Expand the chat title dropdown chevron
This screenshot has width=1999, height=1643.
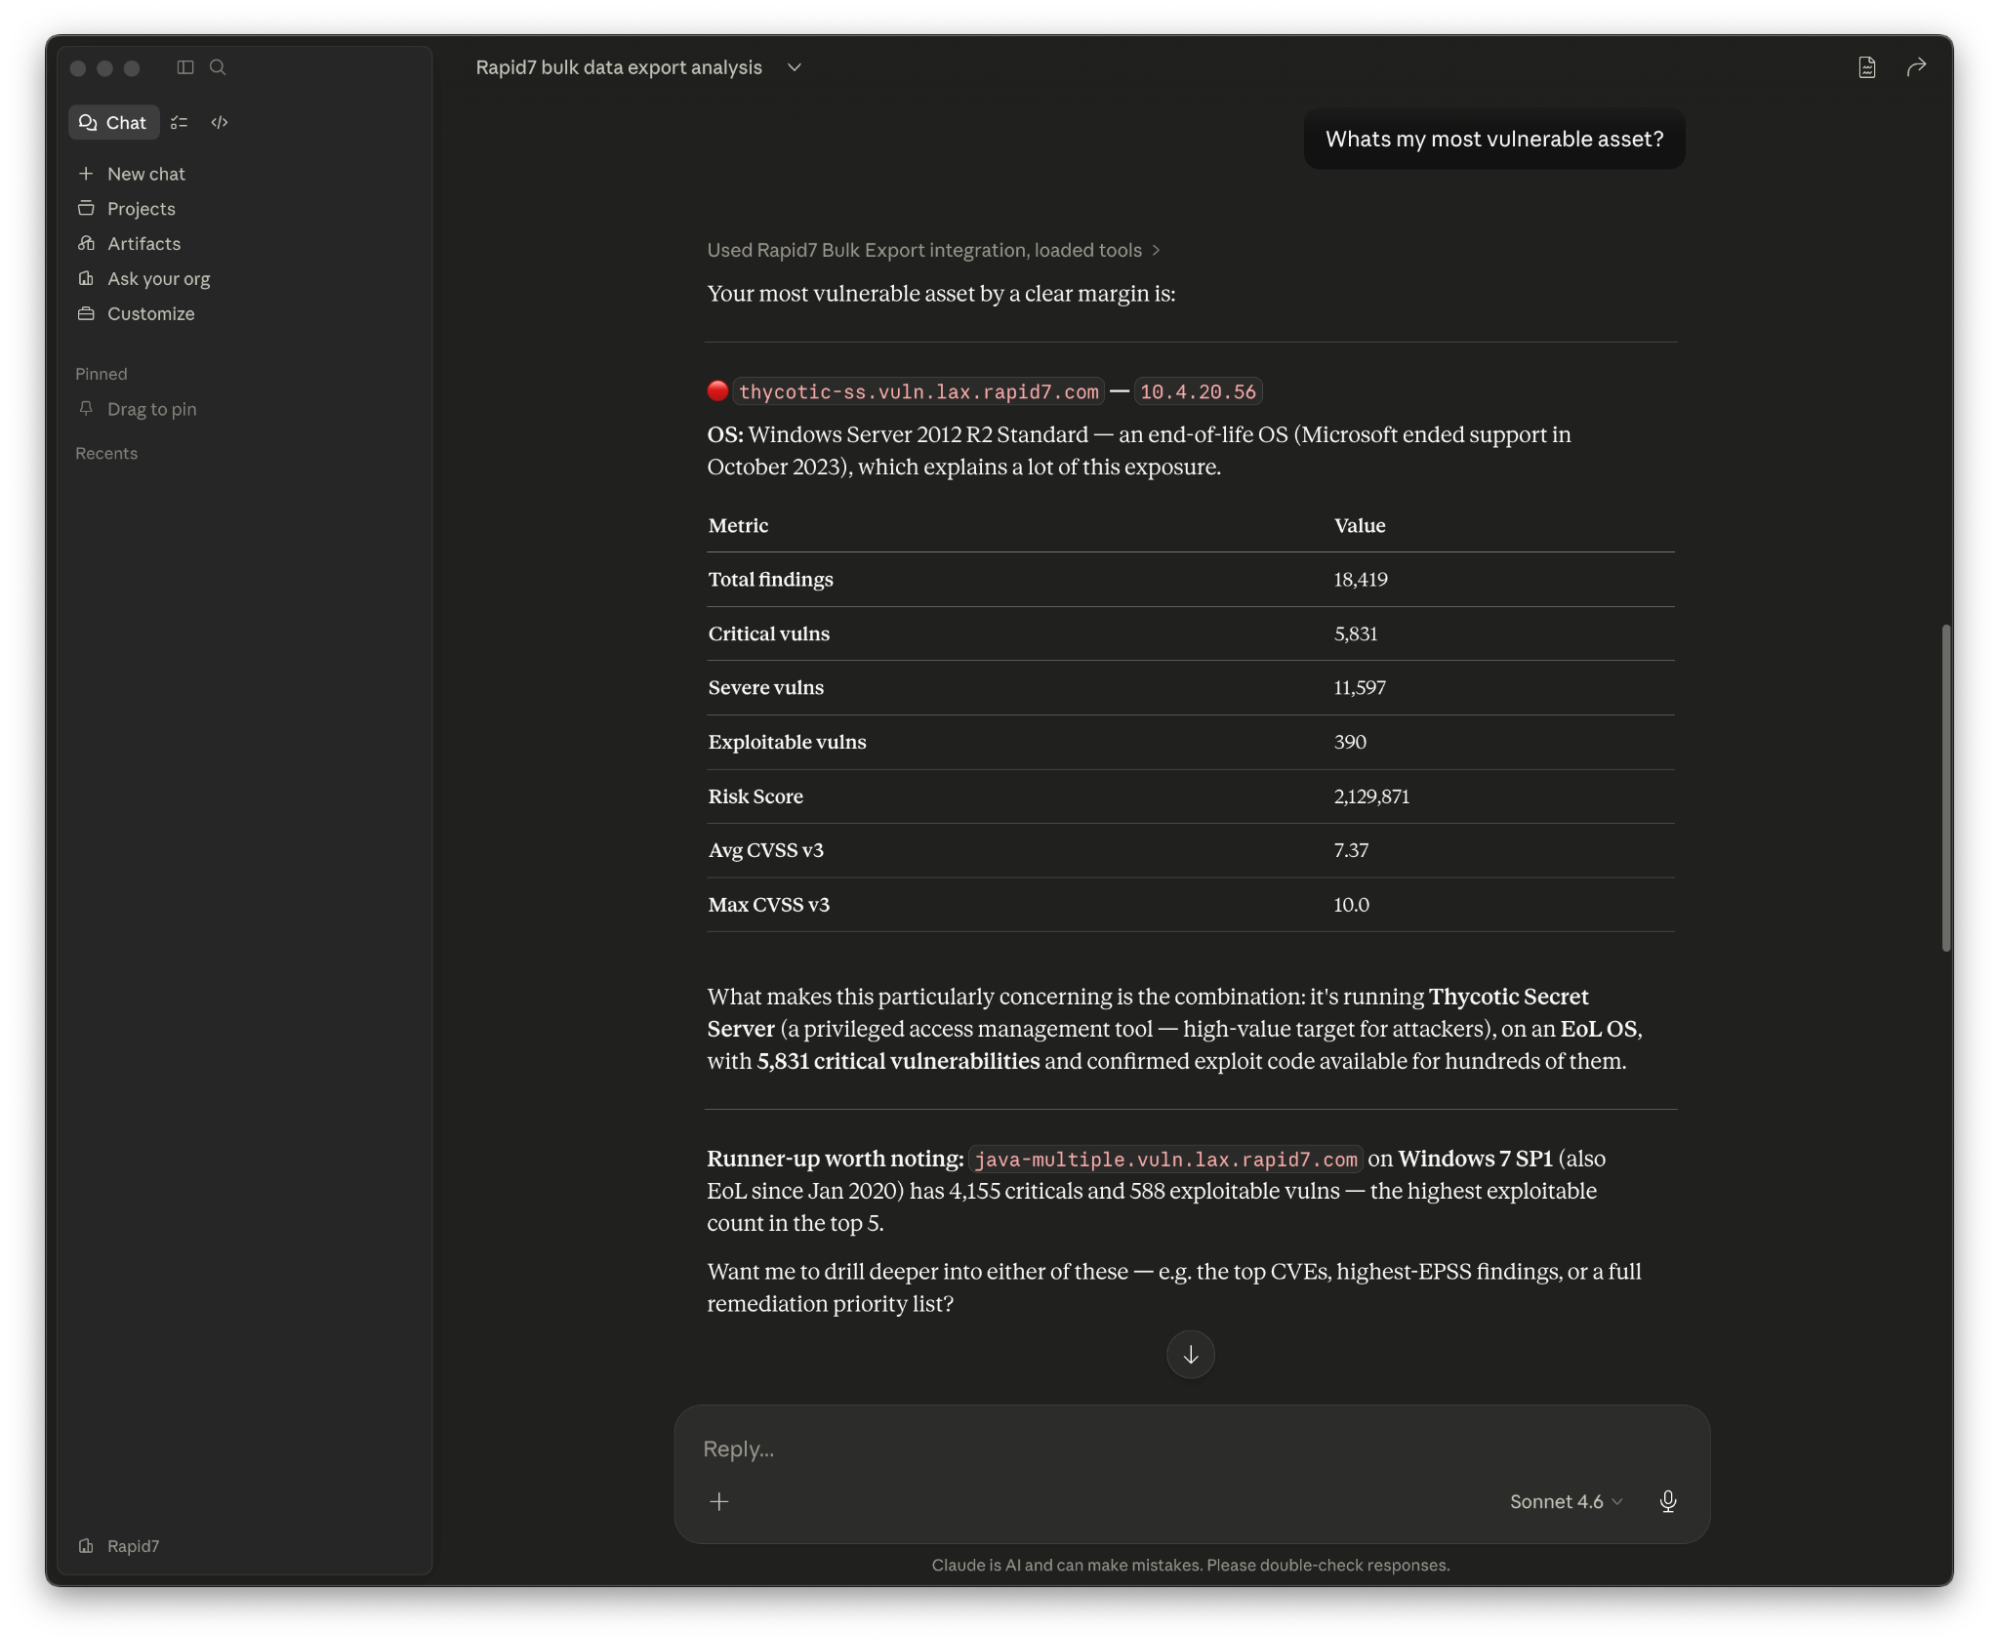tap(794, 67)
